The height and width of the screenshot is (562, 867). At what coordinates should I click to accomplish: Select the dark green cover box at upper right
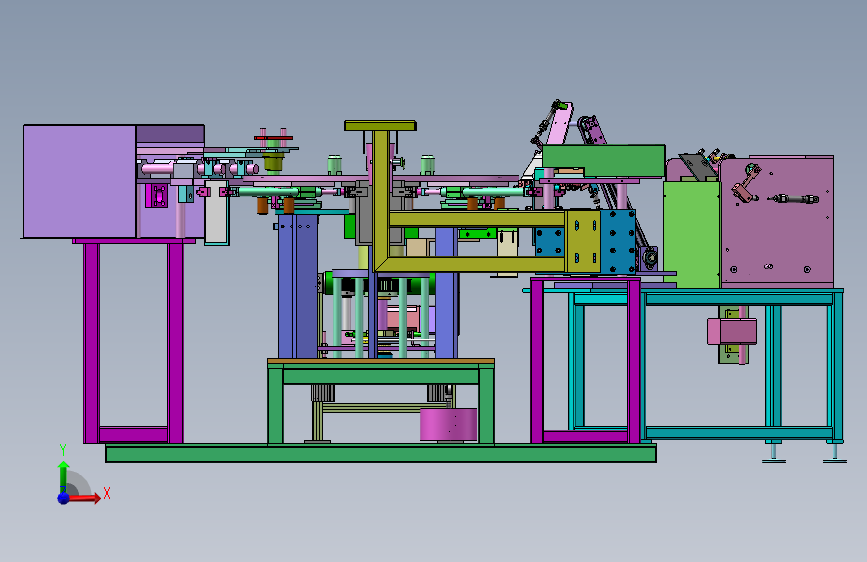coord(603,161)
